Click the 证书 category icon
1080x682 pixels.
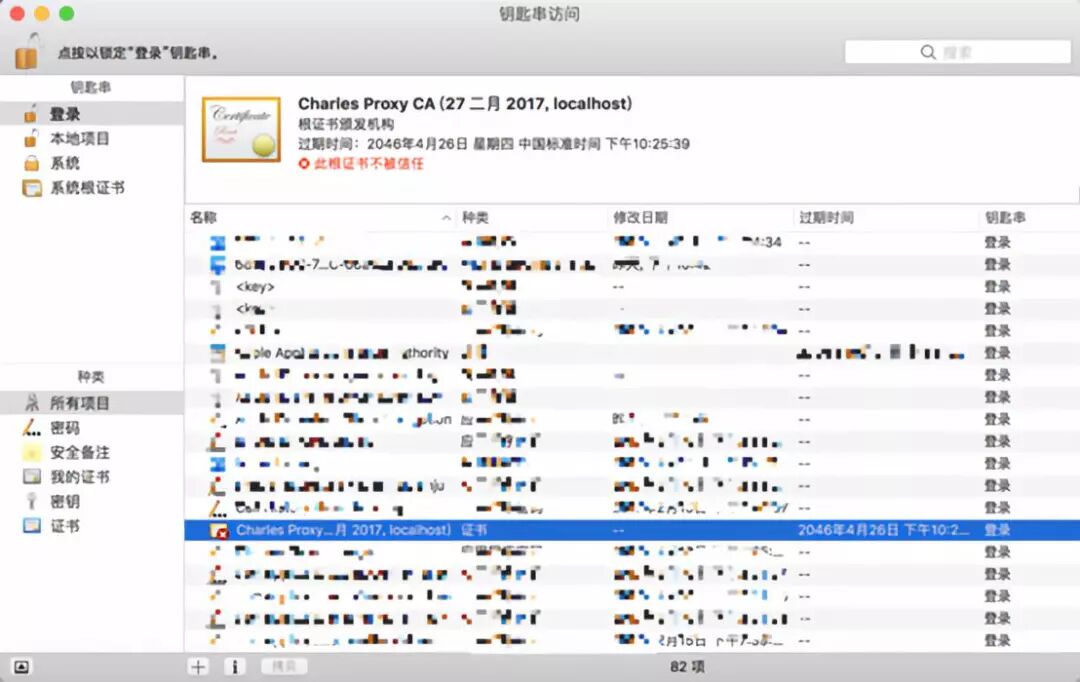(x=32, y=526)
